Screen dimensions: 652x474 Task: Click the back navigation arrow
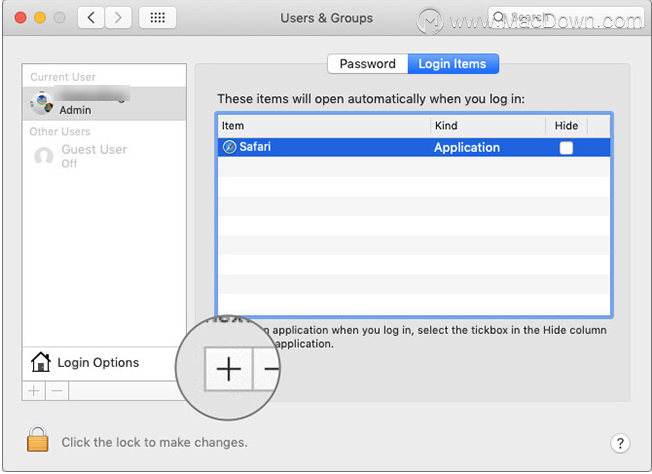(91, 18)
